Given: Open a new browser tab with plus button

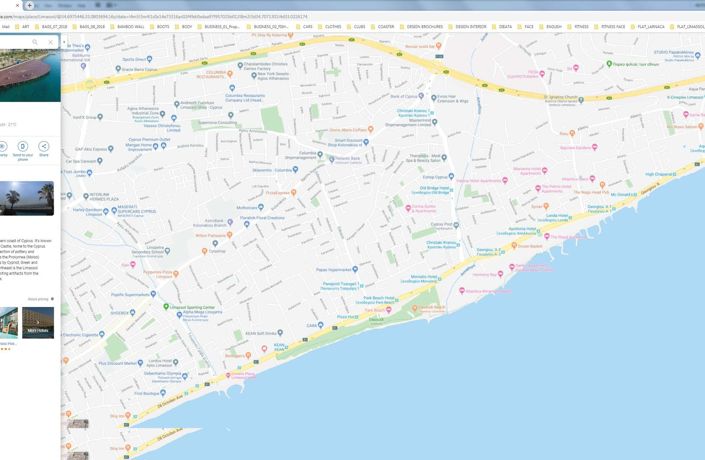Looking at the screenshot, I should pyautogui.click(x=29, y=5).
